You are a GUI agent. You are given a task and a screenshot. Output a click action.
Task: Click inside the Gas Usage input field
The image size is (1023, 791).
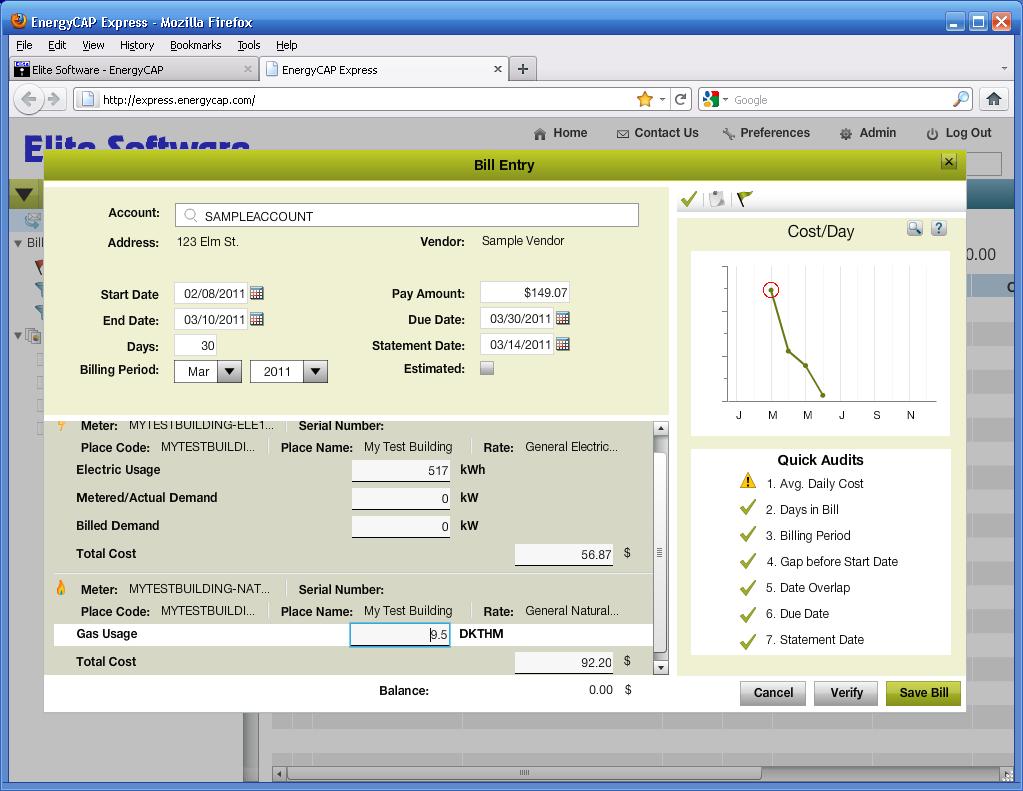click(400, 634)
